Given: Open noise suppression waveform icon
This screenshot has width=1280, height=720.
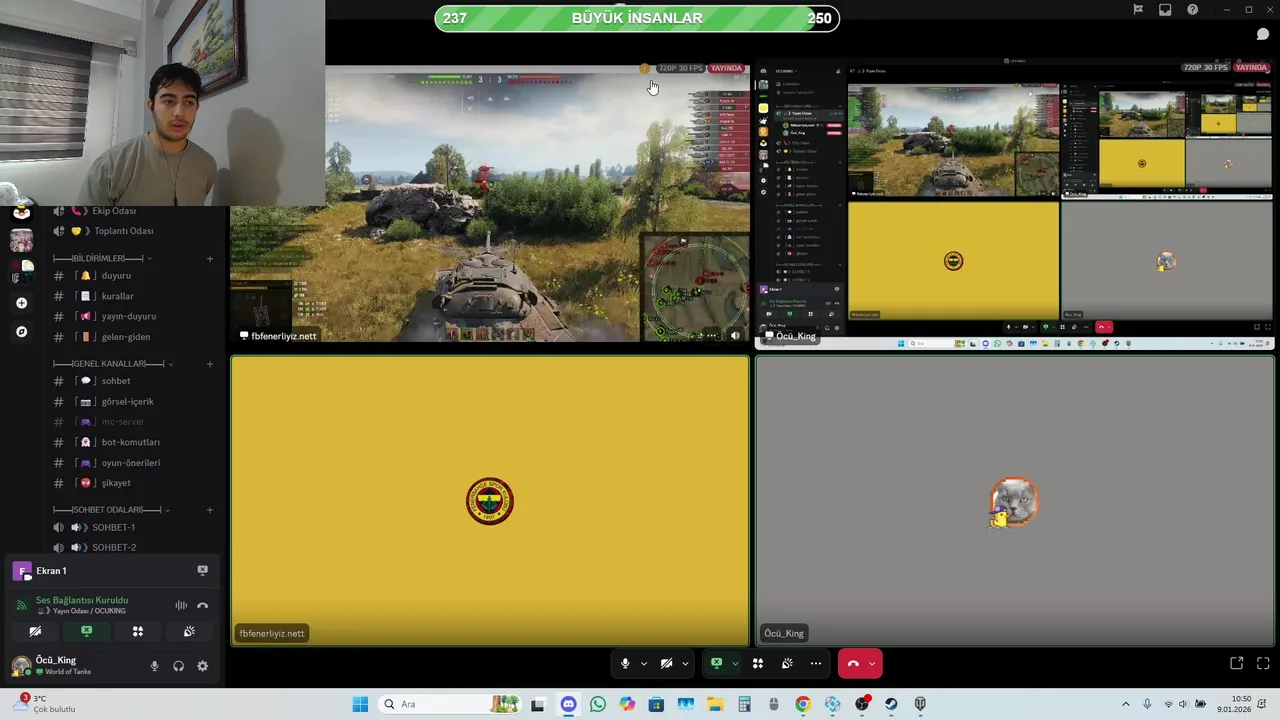Looking at the screenshot, I should (x=181, y=605).
